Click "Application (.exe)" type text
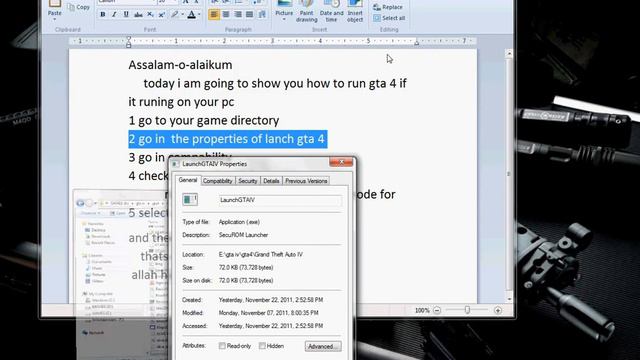The height and width of the screenshot is (360, 640). pos(239,222)
